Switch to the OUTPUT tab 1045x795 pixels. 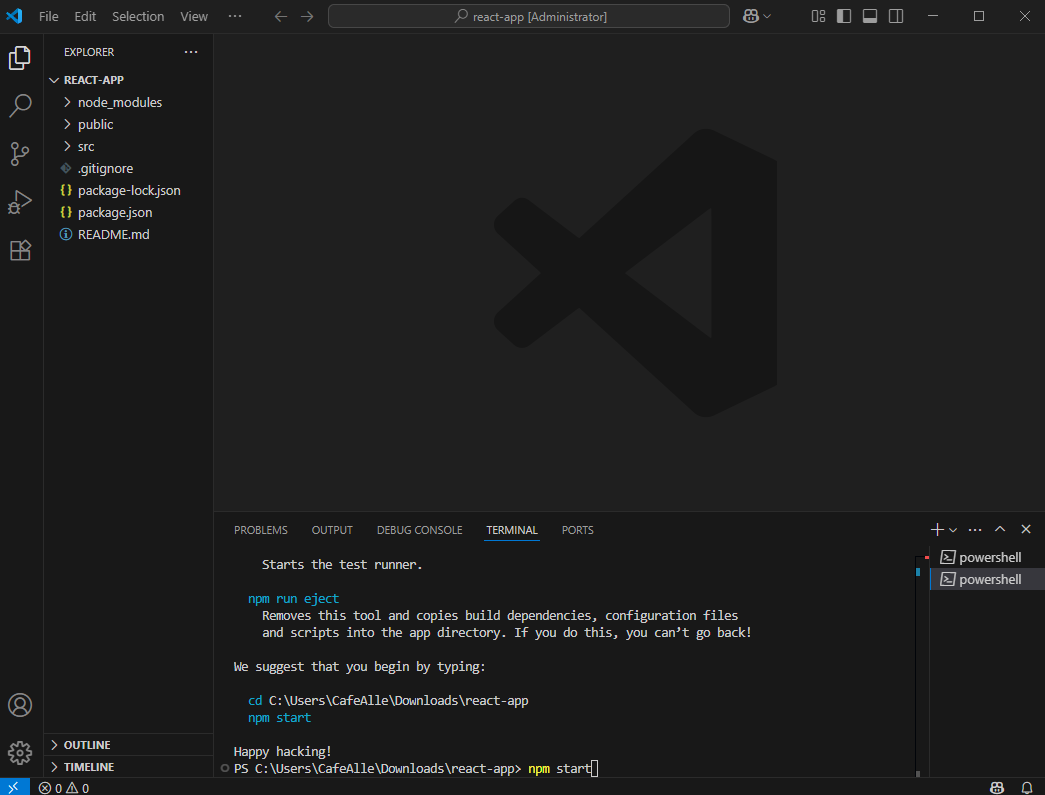point(332,530)
